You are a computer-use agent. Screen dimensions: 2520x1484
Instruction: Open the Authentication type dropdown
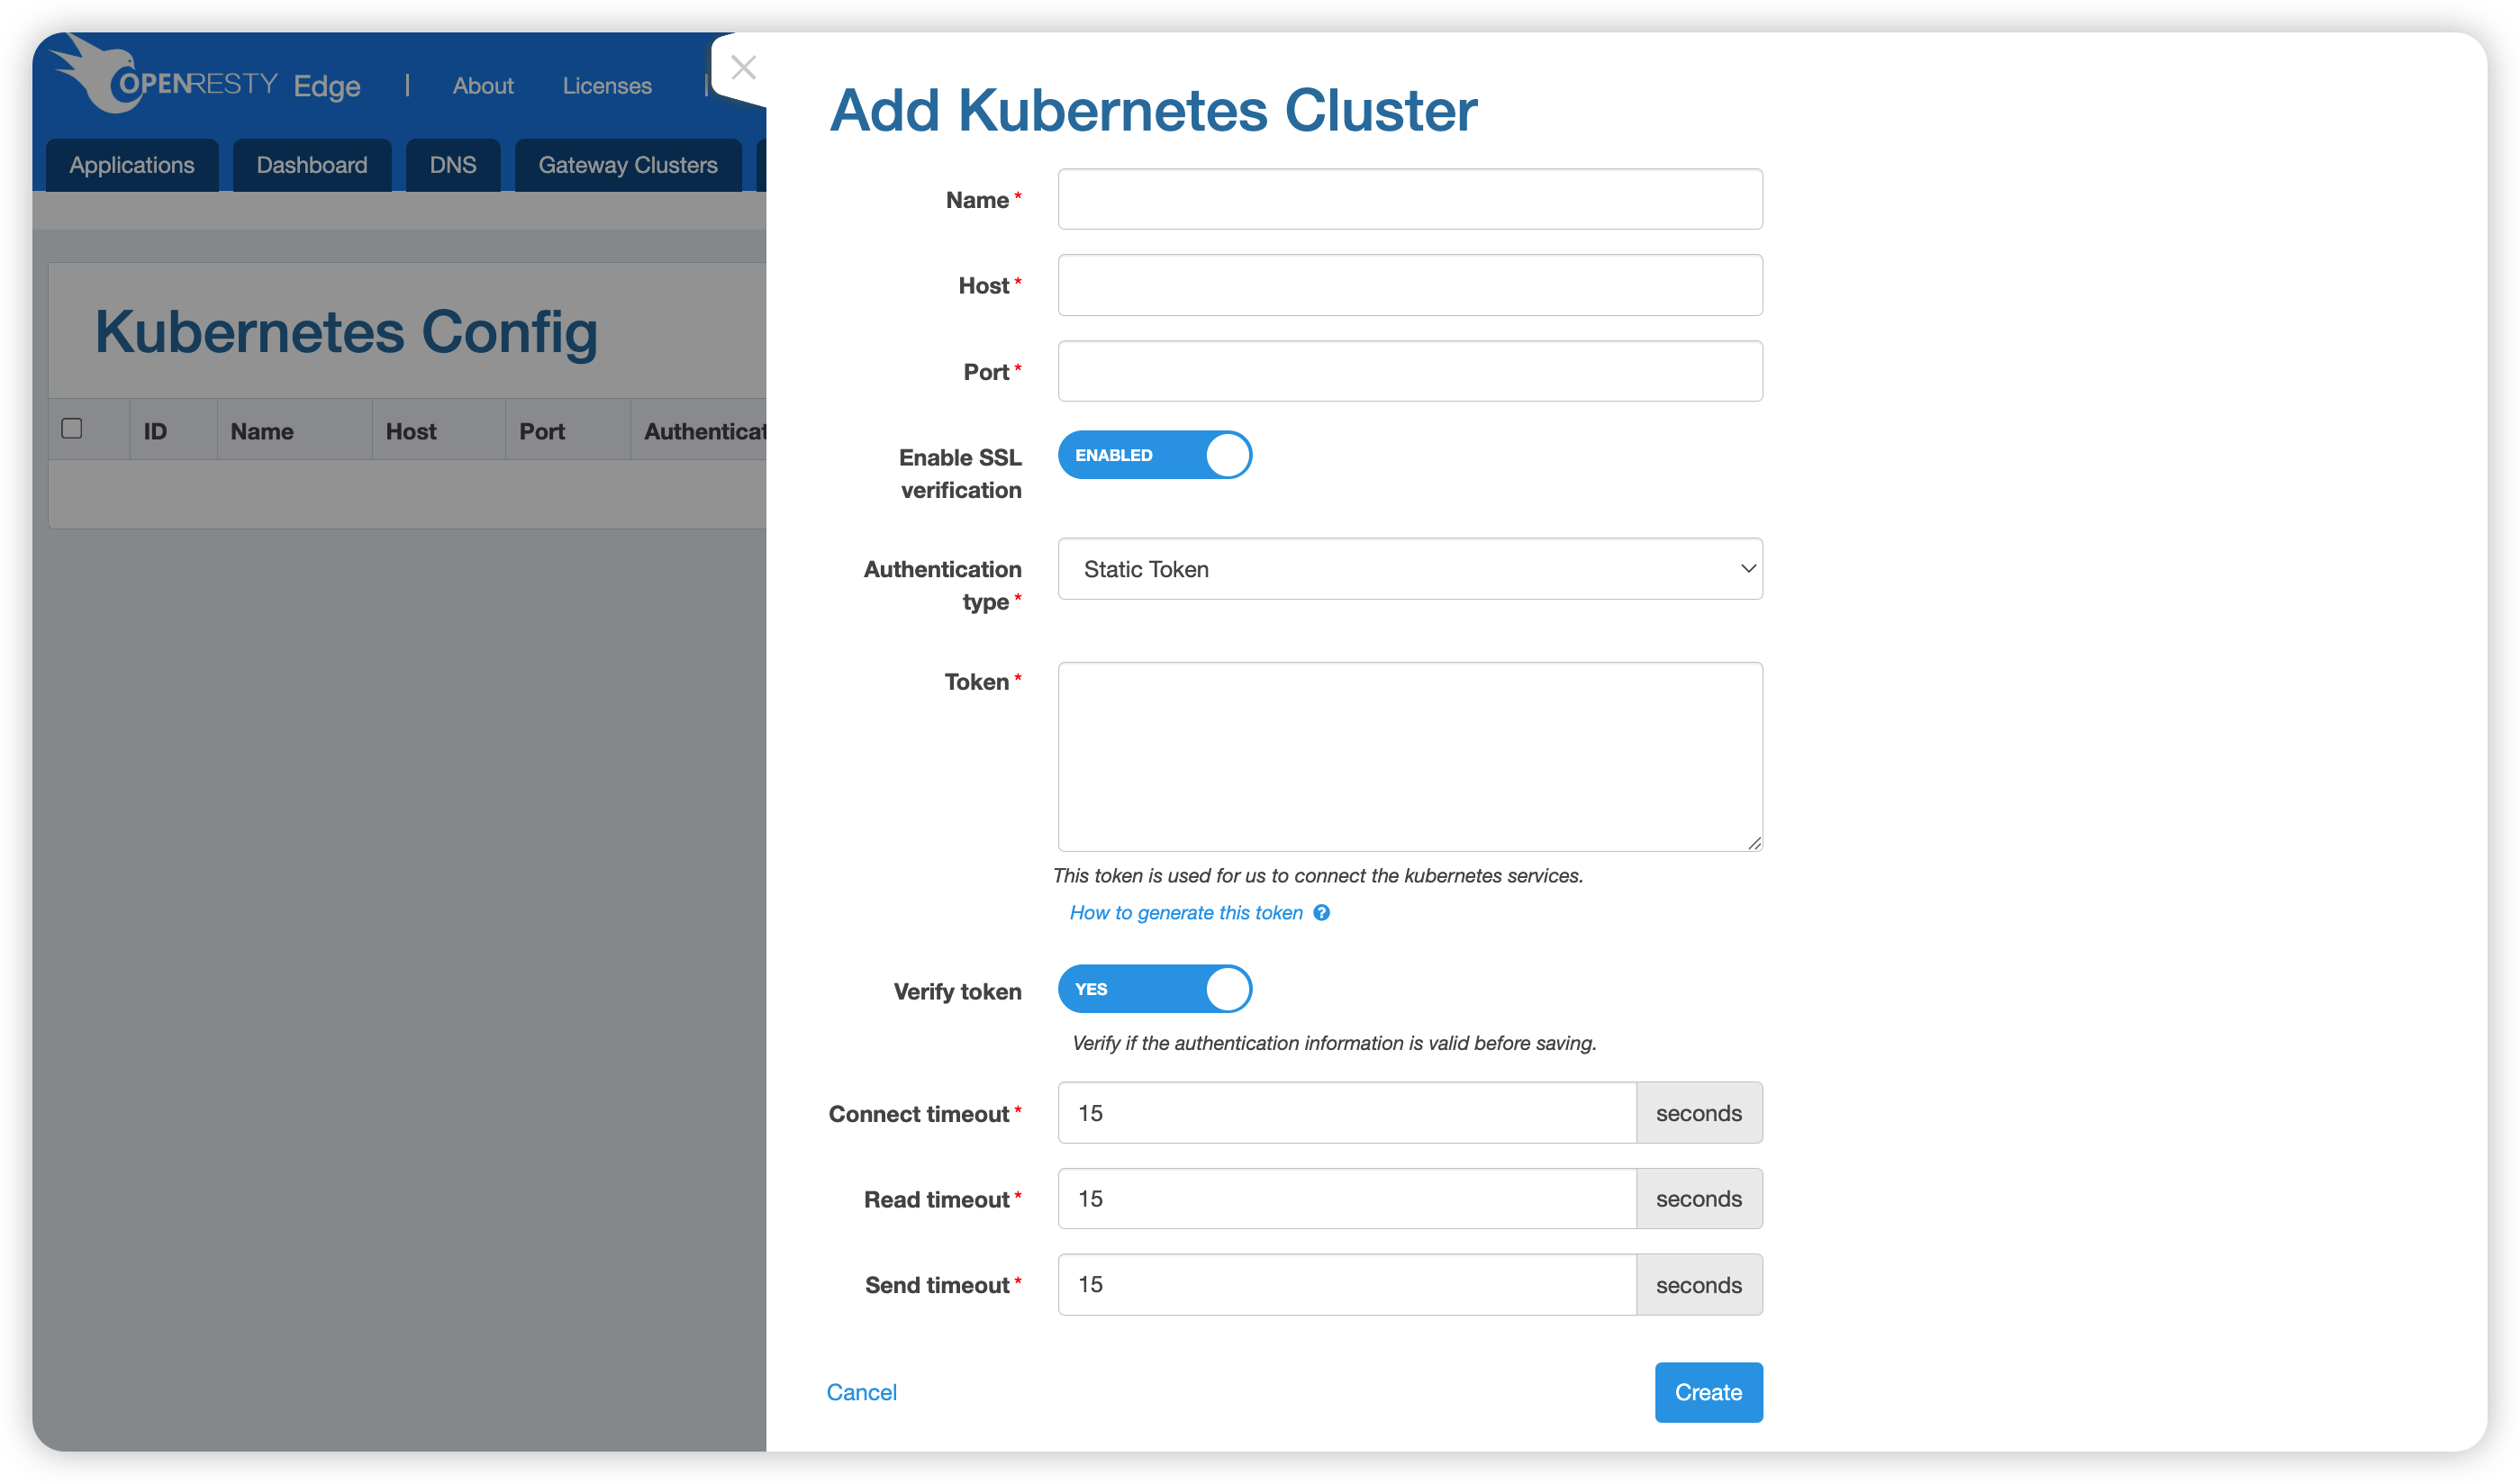(x=1409, y=569)
